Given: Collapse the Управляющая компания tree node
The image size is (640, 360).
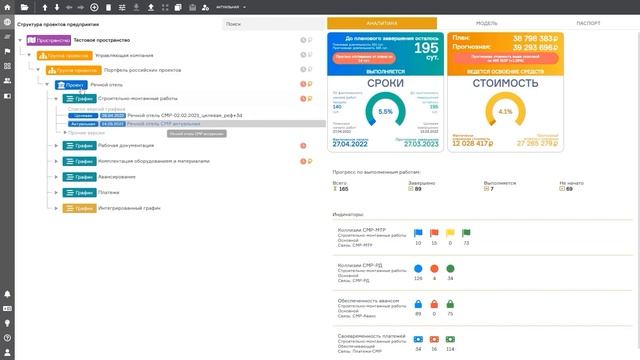Looking at the screenshot, I should pos(29,55).
